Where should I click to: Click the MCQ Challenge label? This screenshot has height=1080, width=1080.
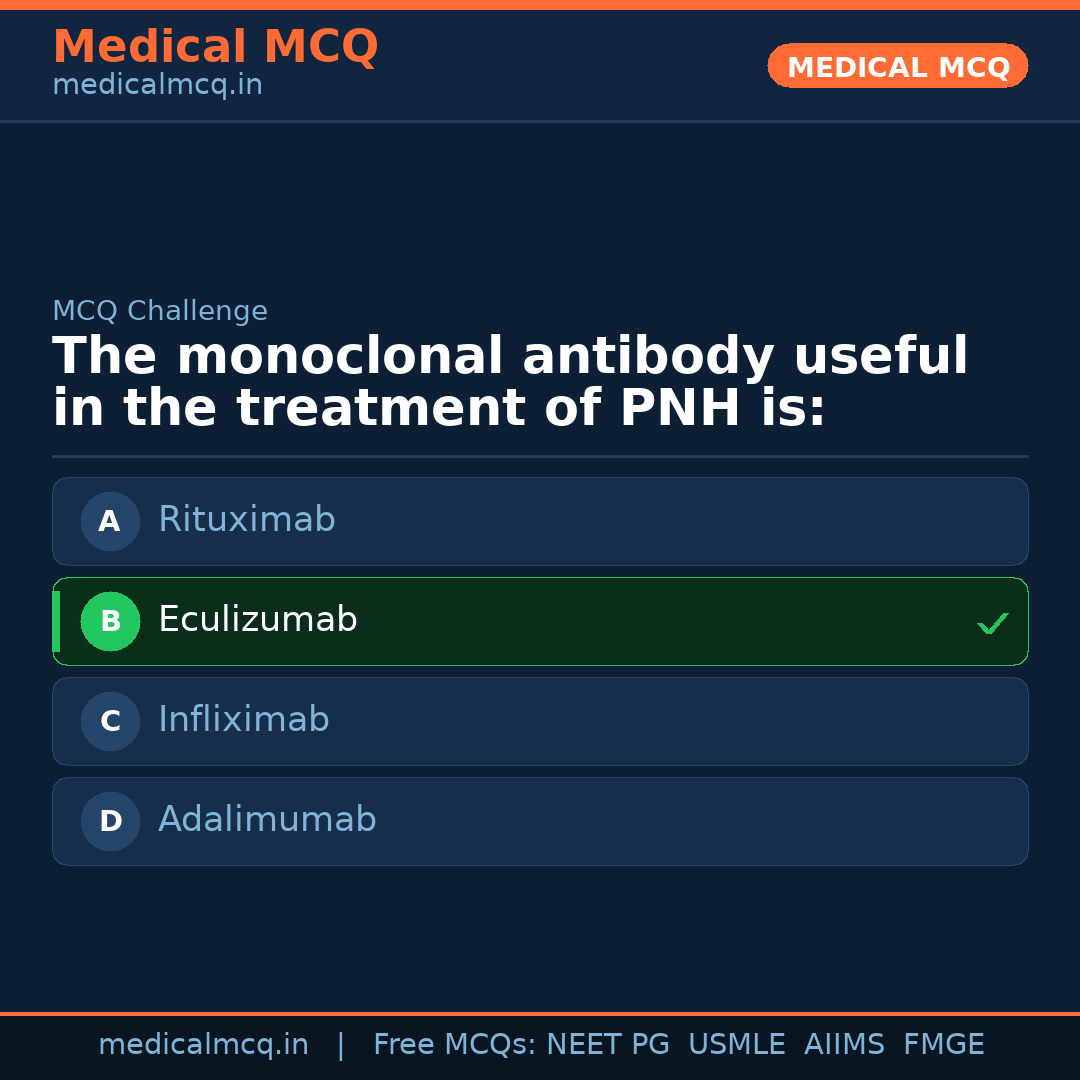(160, 311)
